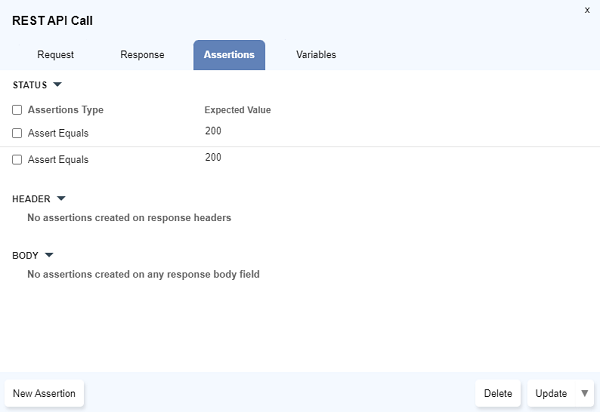This screenshot has height=412, width=600.
Task: Click the Expected Value column header
Action: pos(238,110)
